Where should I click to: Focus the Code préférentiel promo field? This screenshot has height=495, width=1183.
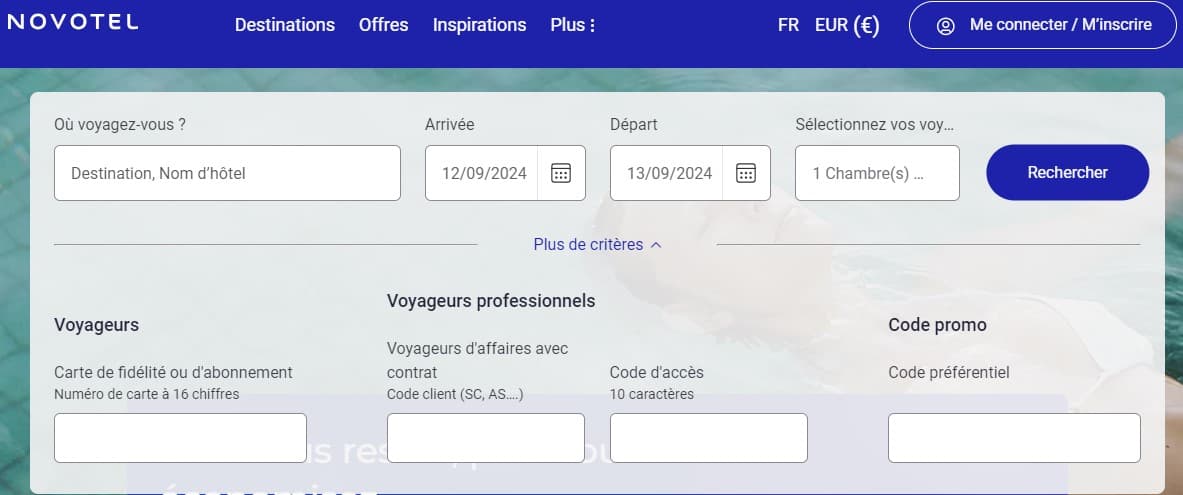[1014, 438]
